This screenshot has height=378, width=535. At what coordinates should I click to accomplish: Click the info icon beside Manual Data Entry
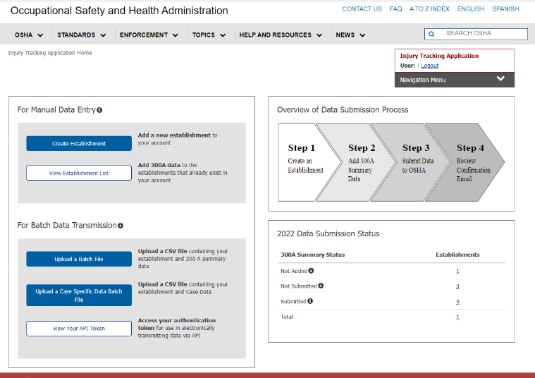pyautogui.click(x=99, y=110)
